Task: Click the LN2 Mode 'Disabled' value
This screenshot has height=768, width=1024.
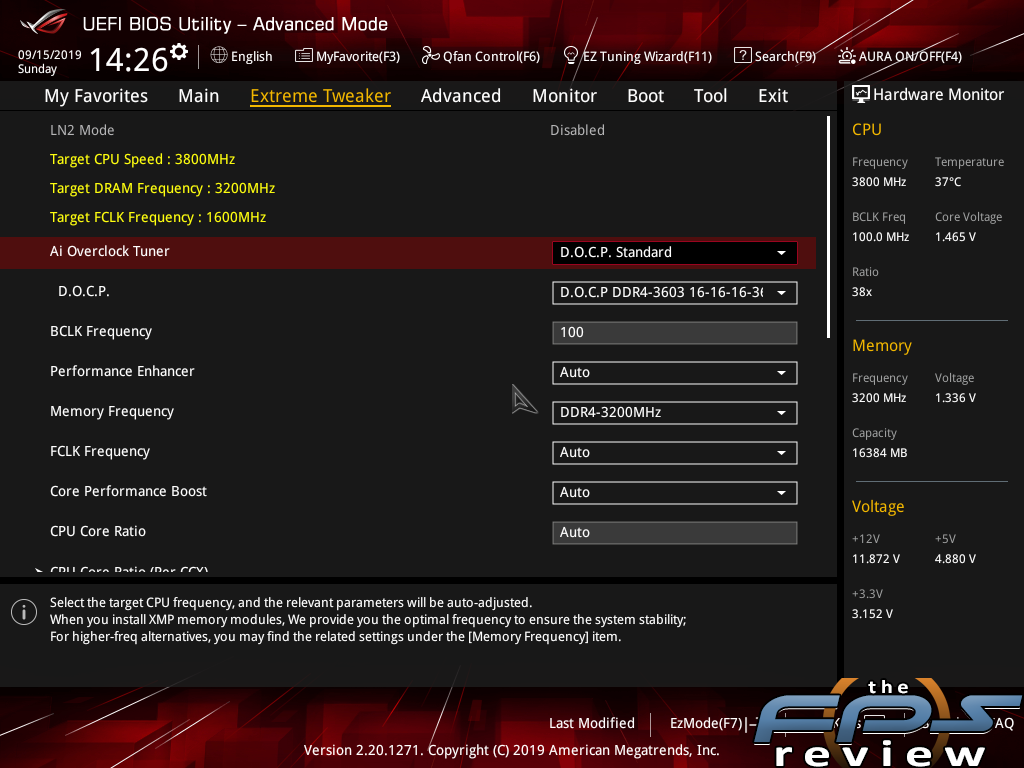Action: 577,130
